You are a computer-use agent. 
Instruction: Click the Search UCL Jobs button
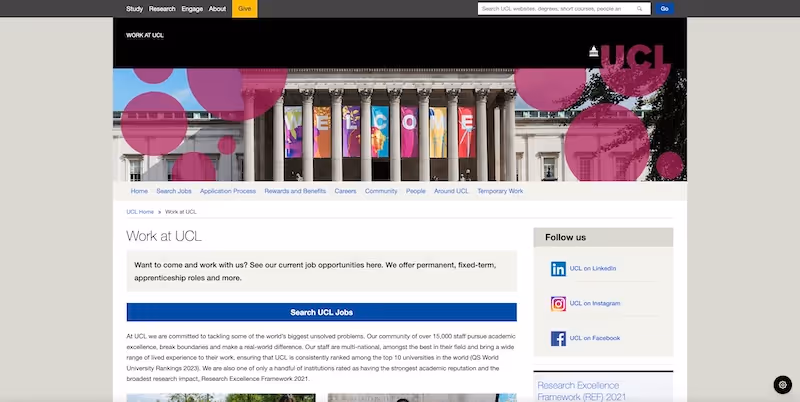point(321,312)
